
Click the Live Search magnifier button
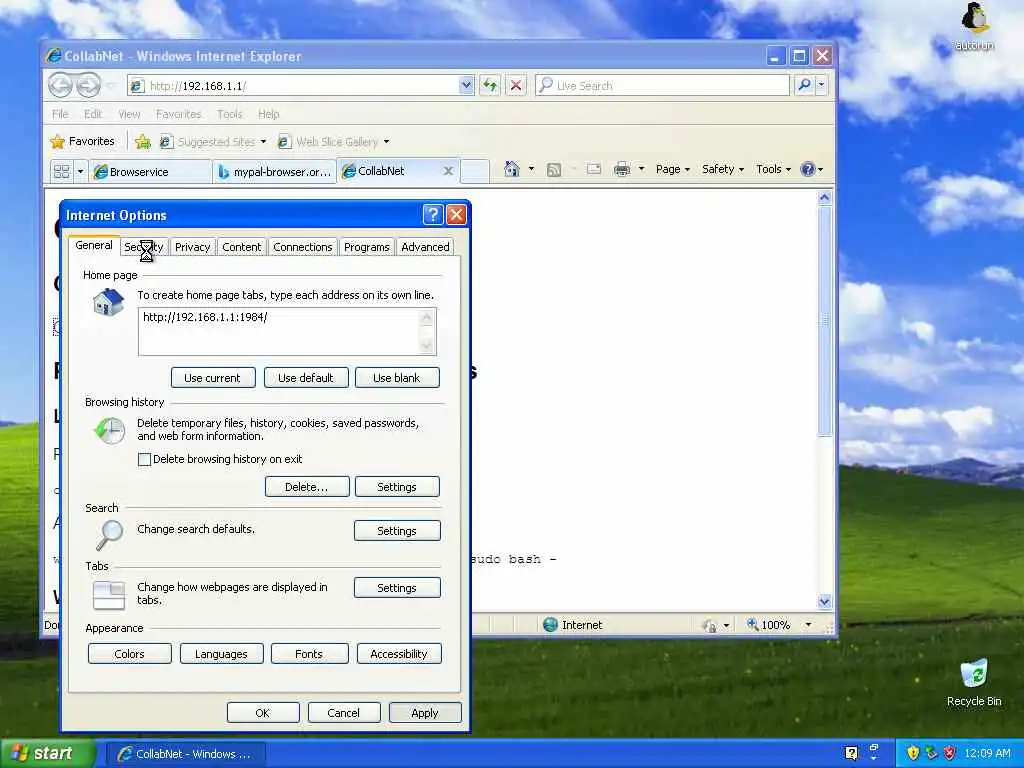805,85
